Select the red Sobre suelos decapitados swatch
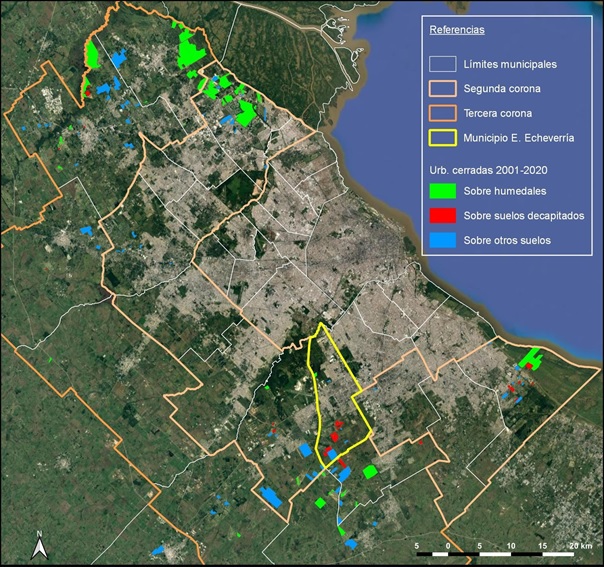Image resolution: width=605 pixels, height=567 pixels. pyautogui.click(x=442, y=215)
